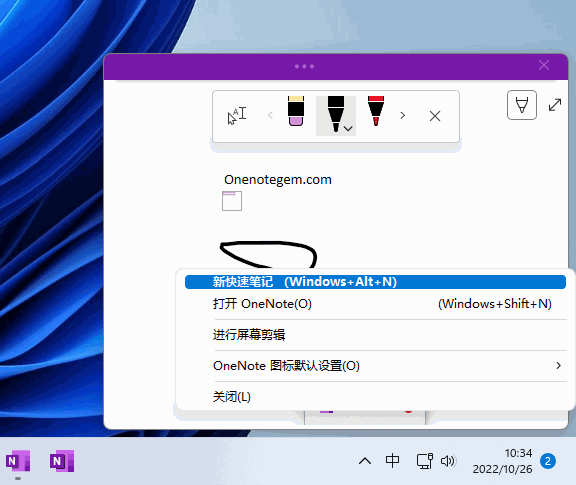The height and width of the screenshot is (485, 576).
Task: Switch the 中 input method indicator
Action: (392, 461)
